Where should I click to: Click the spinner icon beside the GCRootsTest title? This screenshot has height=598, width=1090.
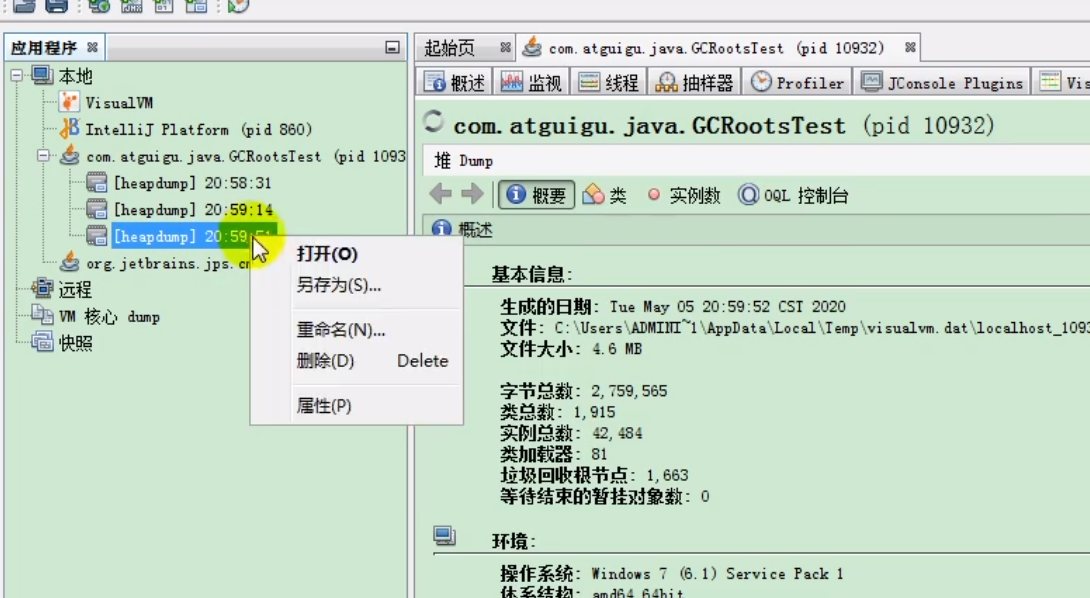point(433,122)
